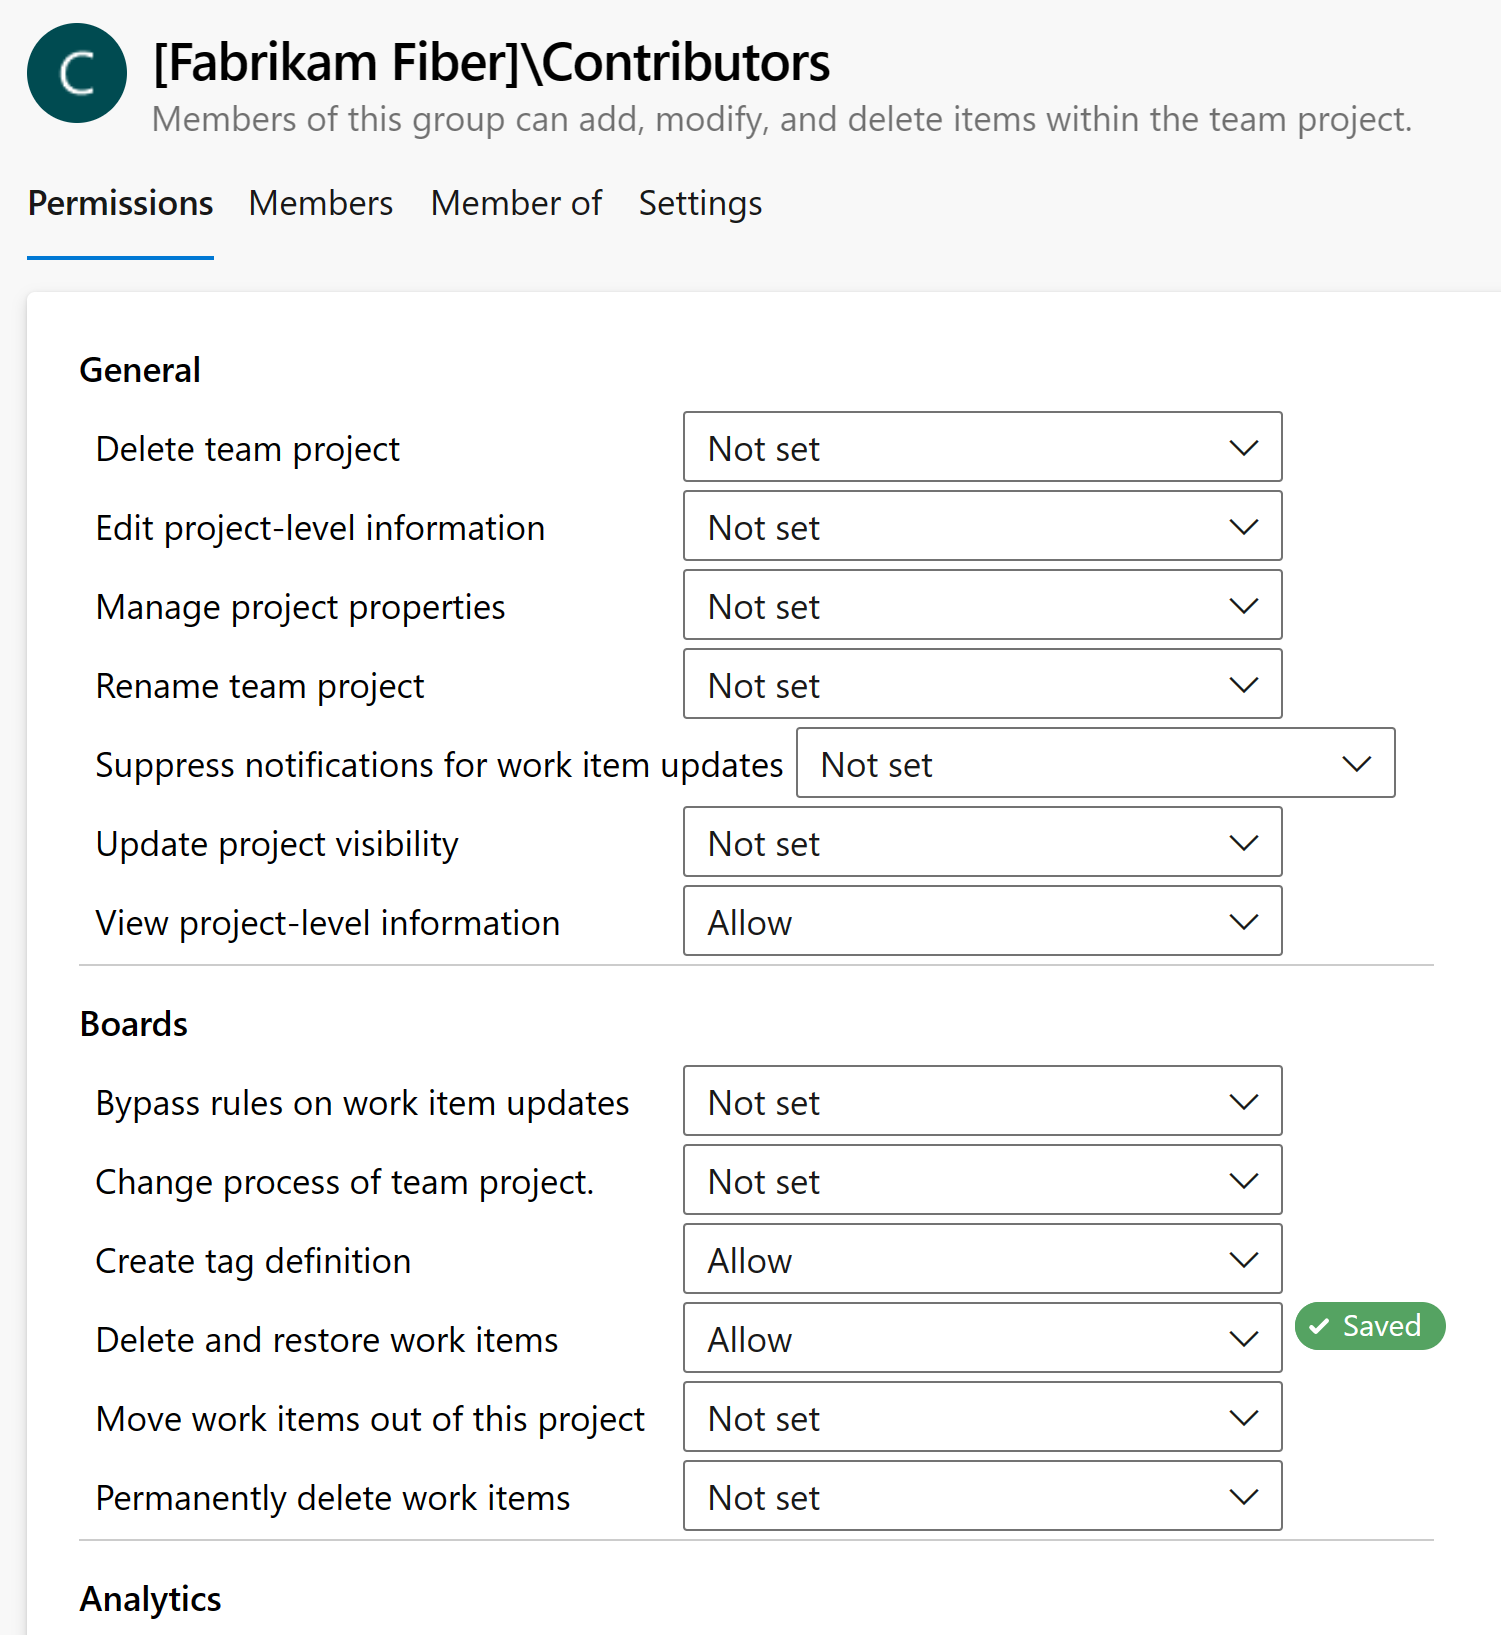Click the Saved confirmation badge
This screenshot has width=1501, height=1635.
pyautogui.click(x=1369, y=1326)
